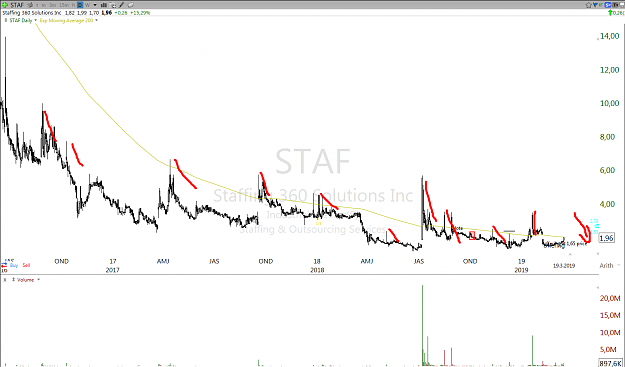Click the STAF ticker symbol field
This screenshot has width=625, height=367.
point(17,5)
